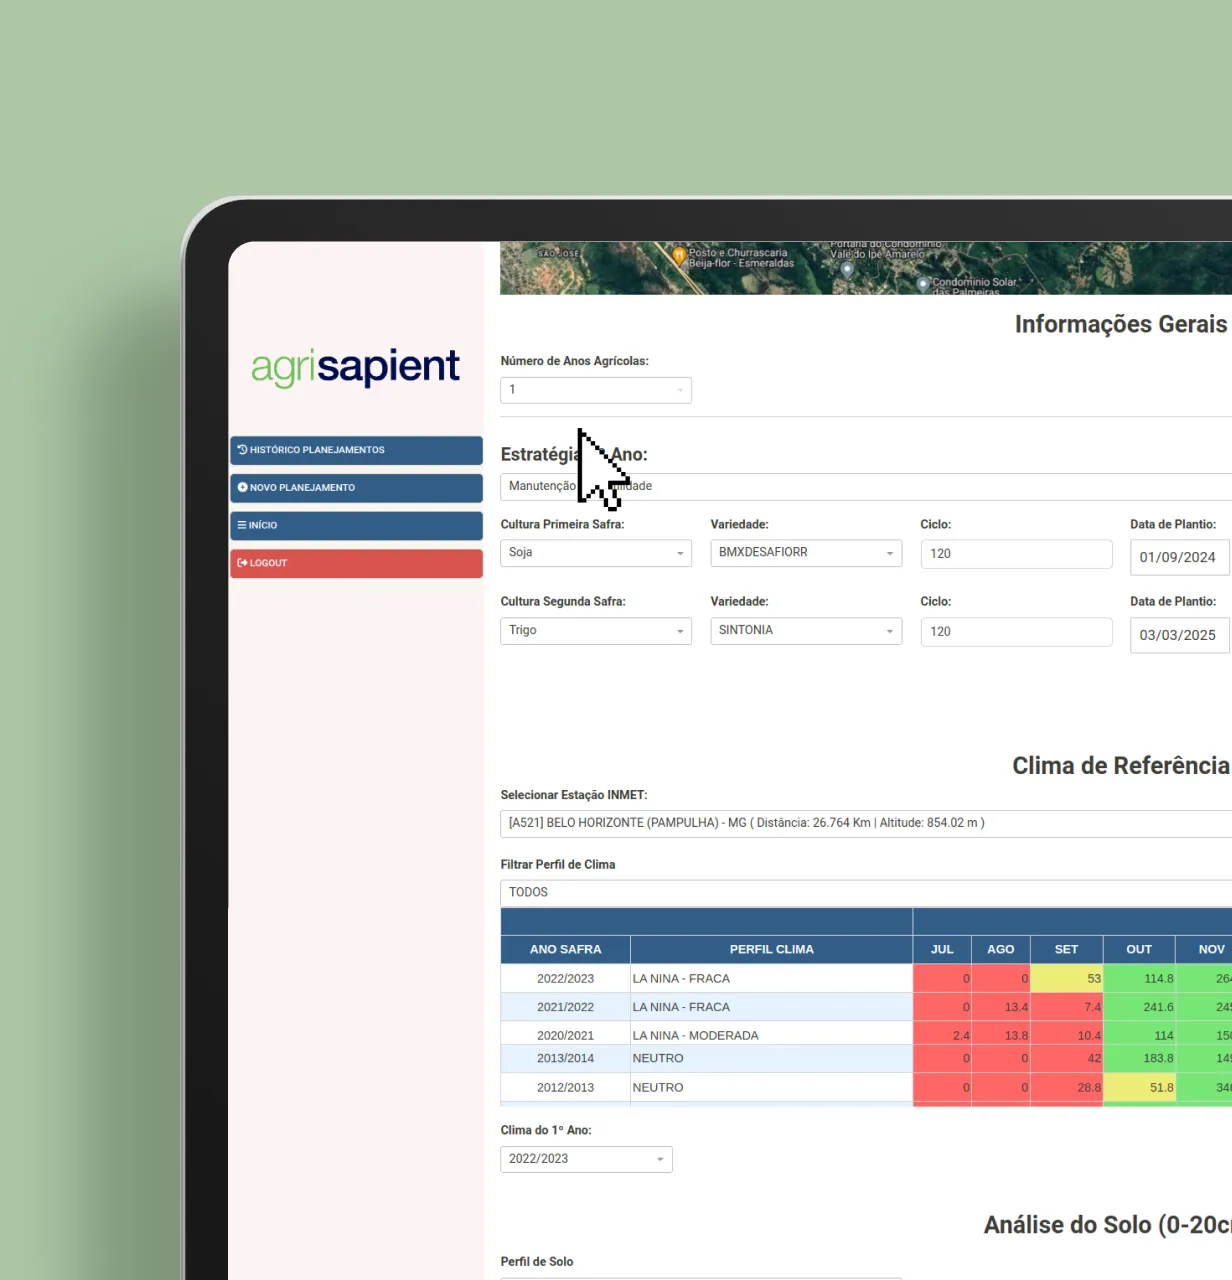This screenshot has width=1232, height=1280.
Task: Click the agrisapient logo
Action: pos(355,367)
